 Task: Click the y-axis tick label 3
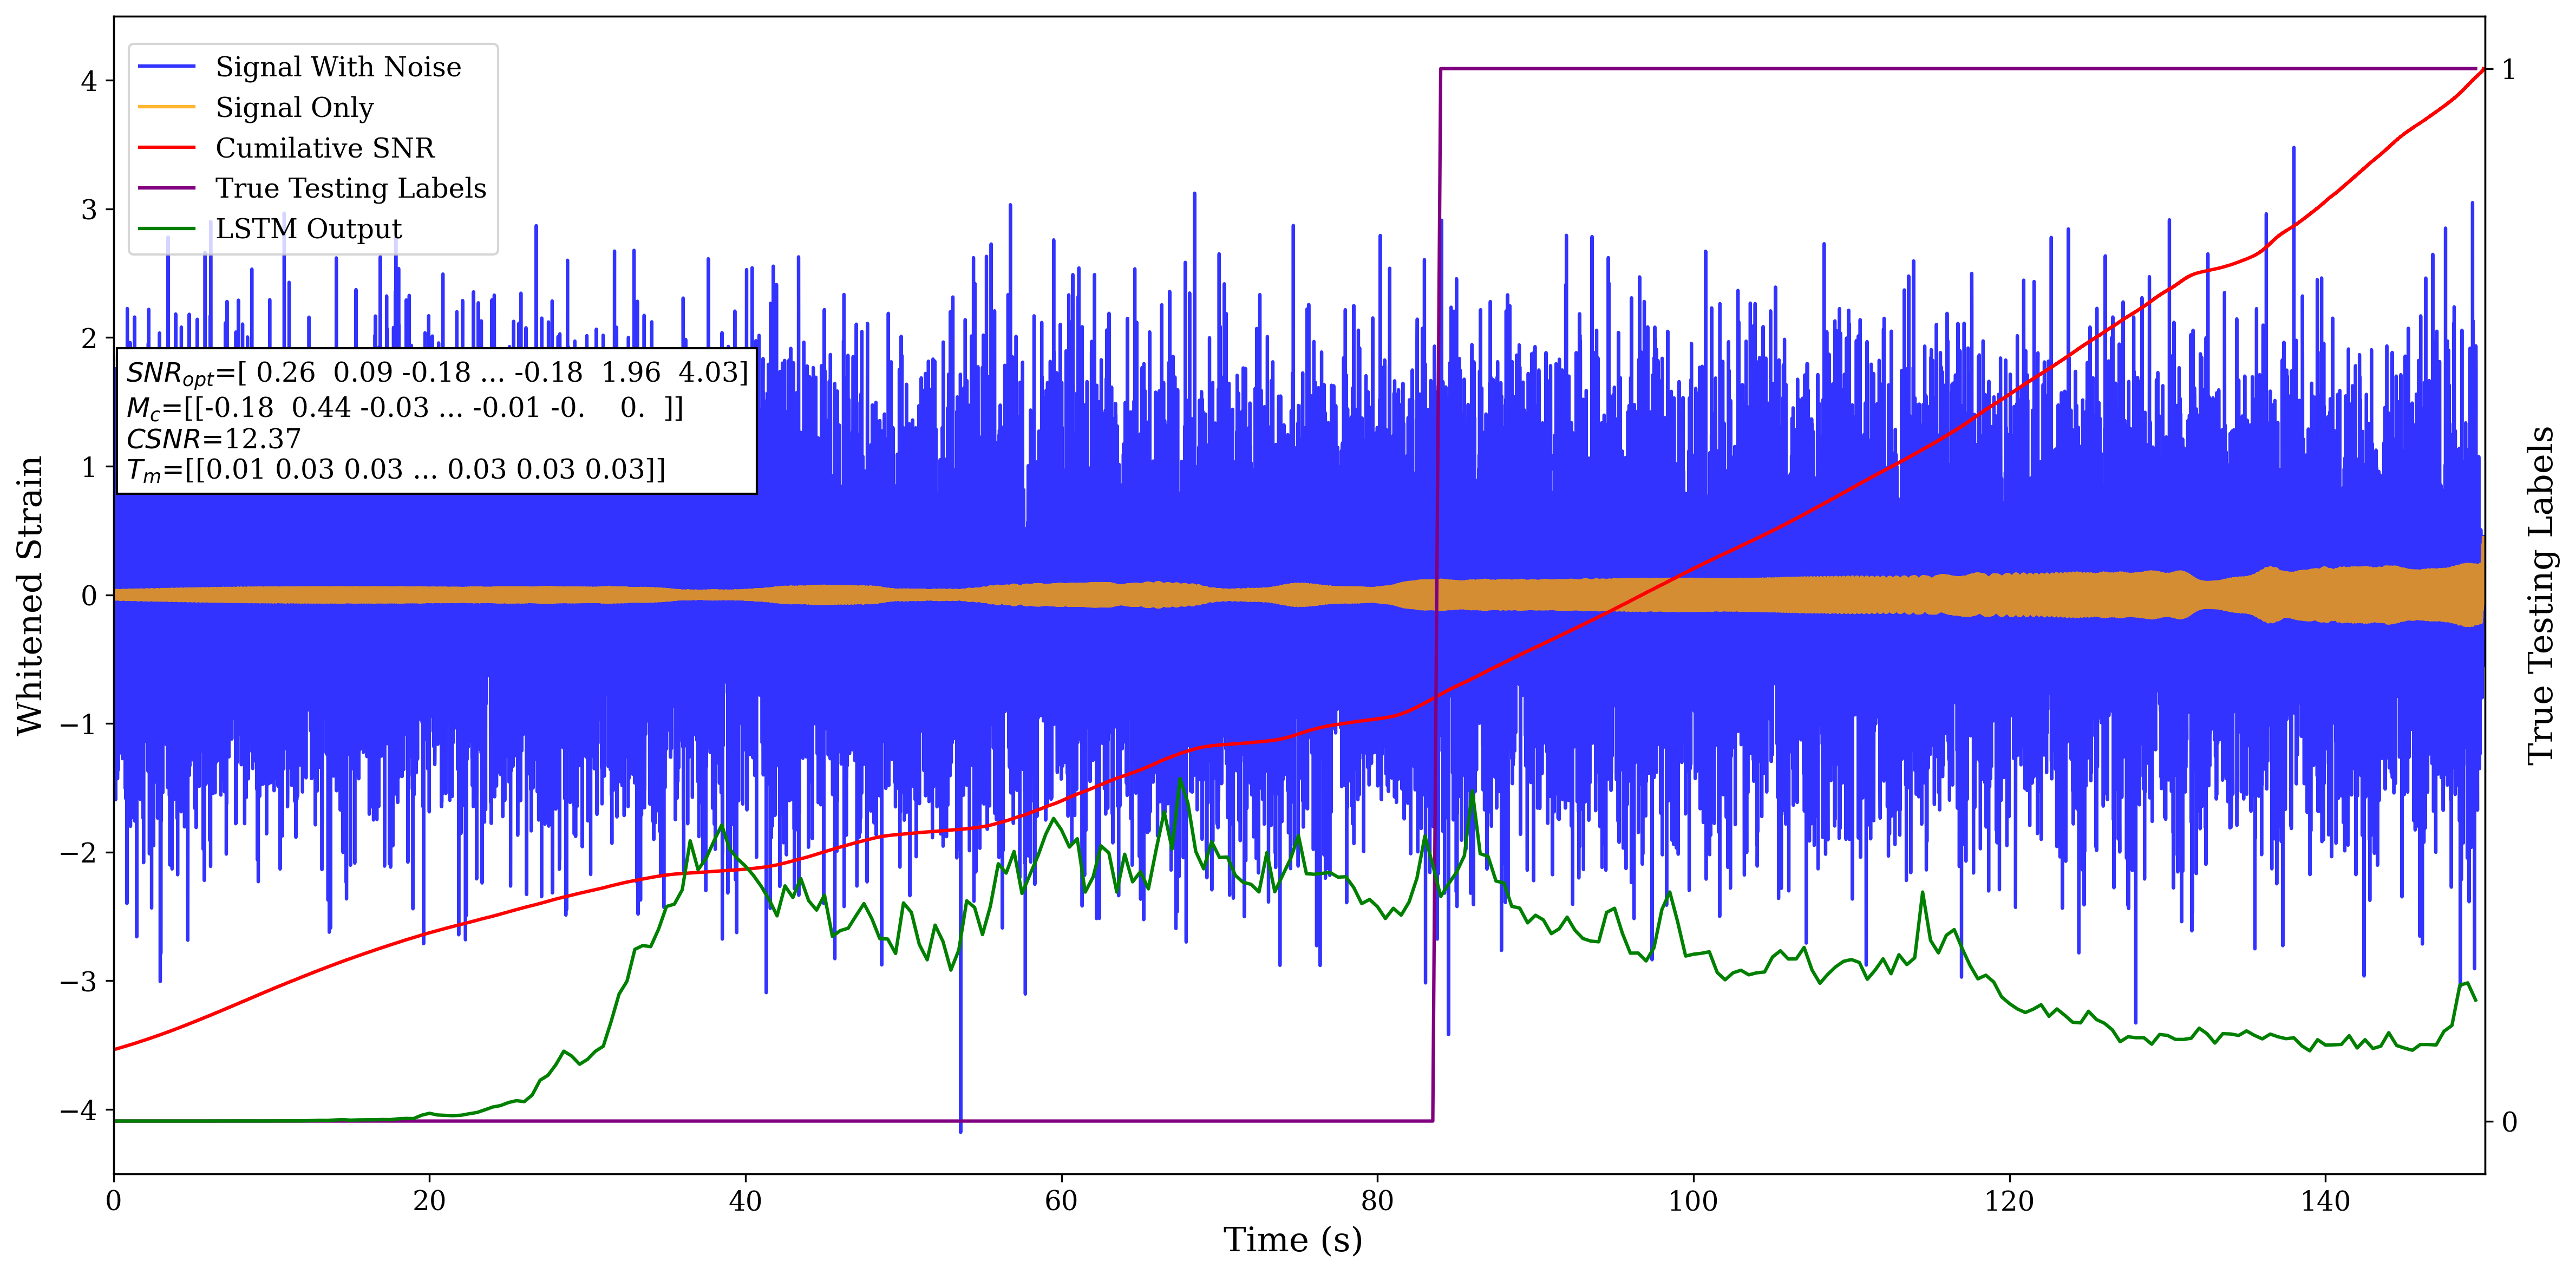tap(89, 210)
